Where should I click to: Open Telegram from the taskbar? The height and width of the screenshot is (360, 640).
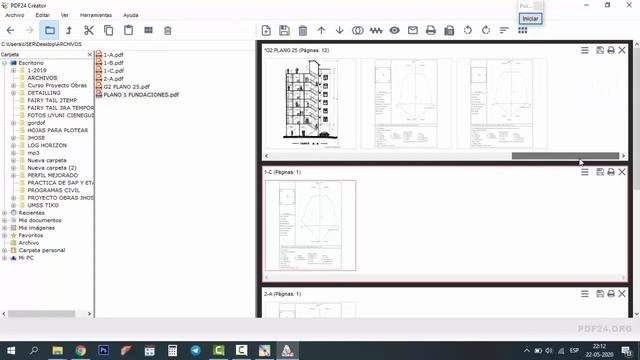coord(196,351)
